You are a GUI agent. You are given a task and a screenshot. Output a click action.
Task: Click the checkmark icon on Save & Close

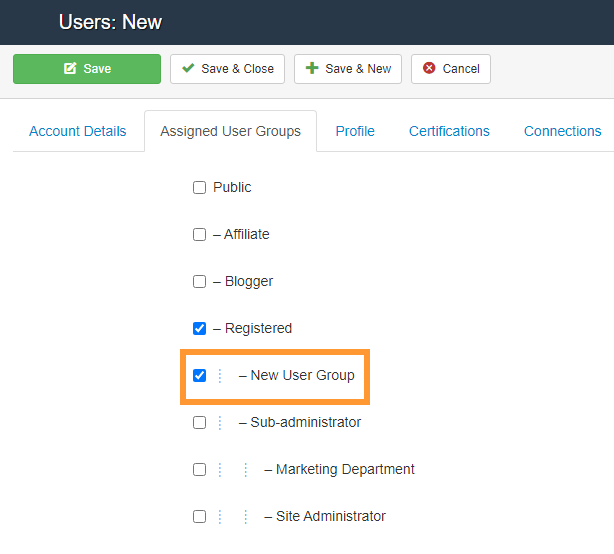[x=188, y=69]
